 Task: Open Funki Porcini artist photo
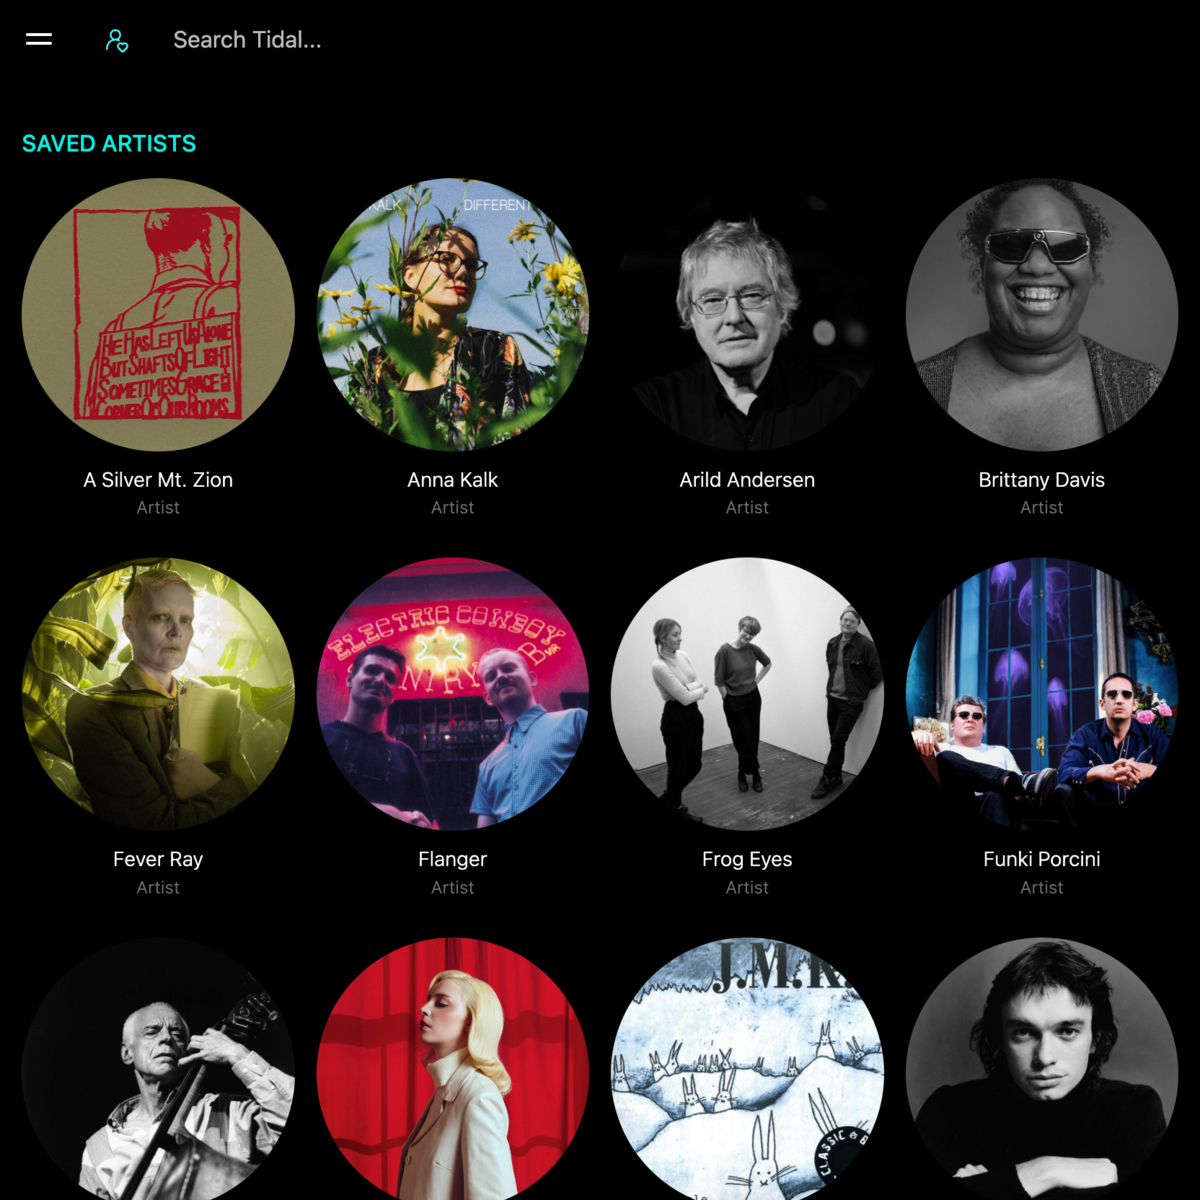coord(1042,694)
